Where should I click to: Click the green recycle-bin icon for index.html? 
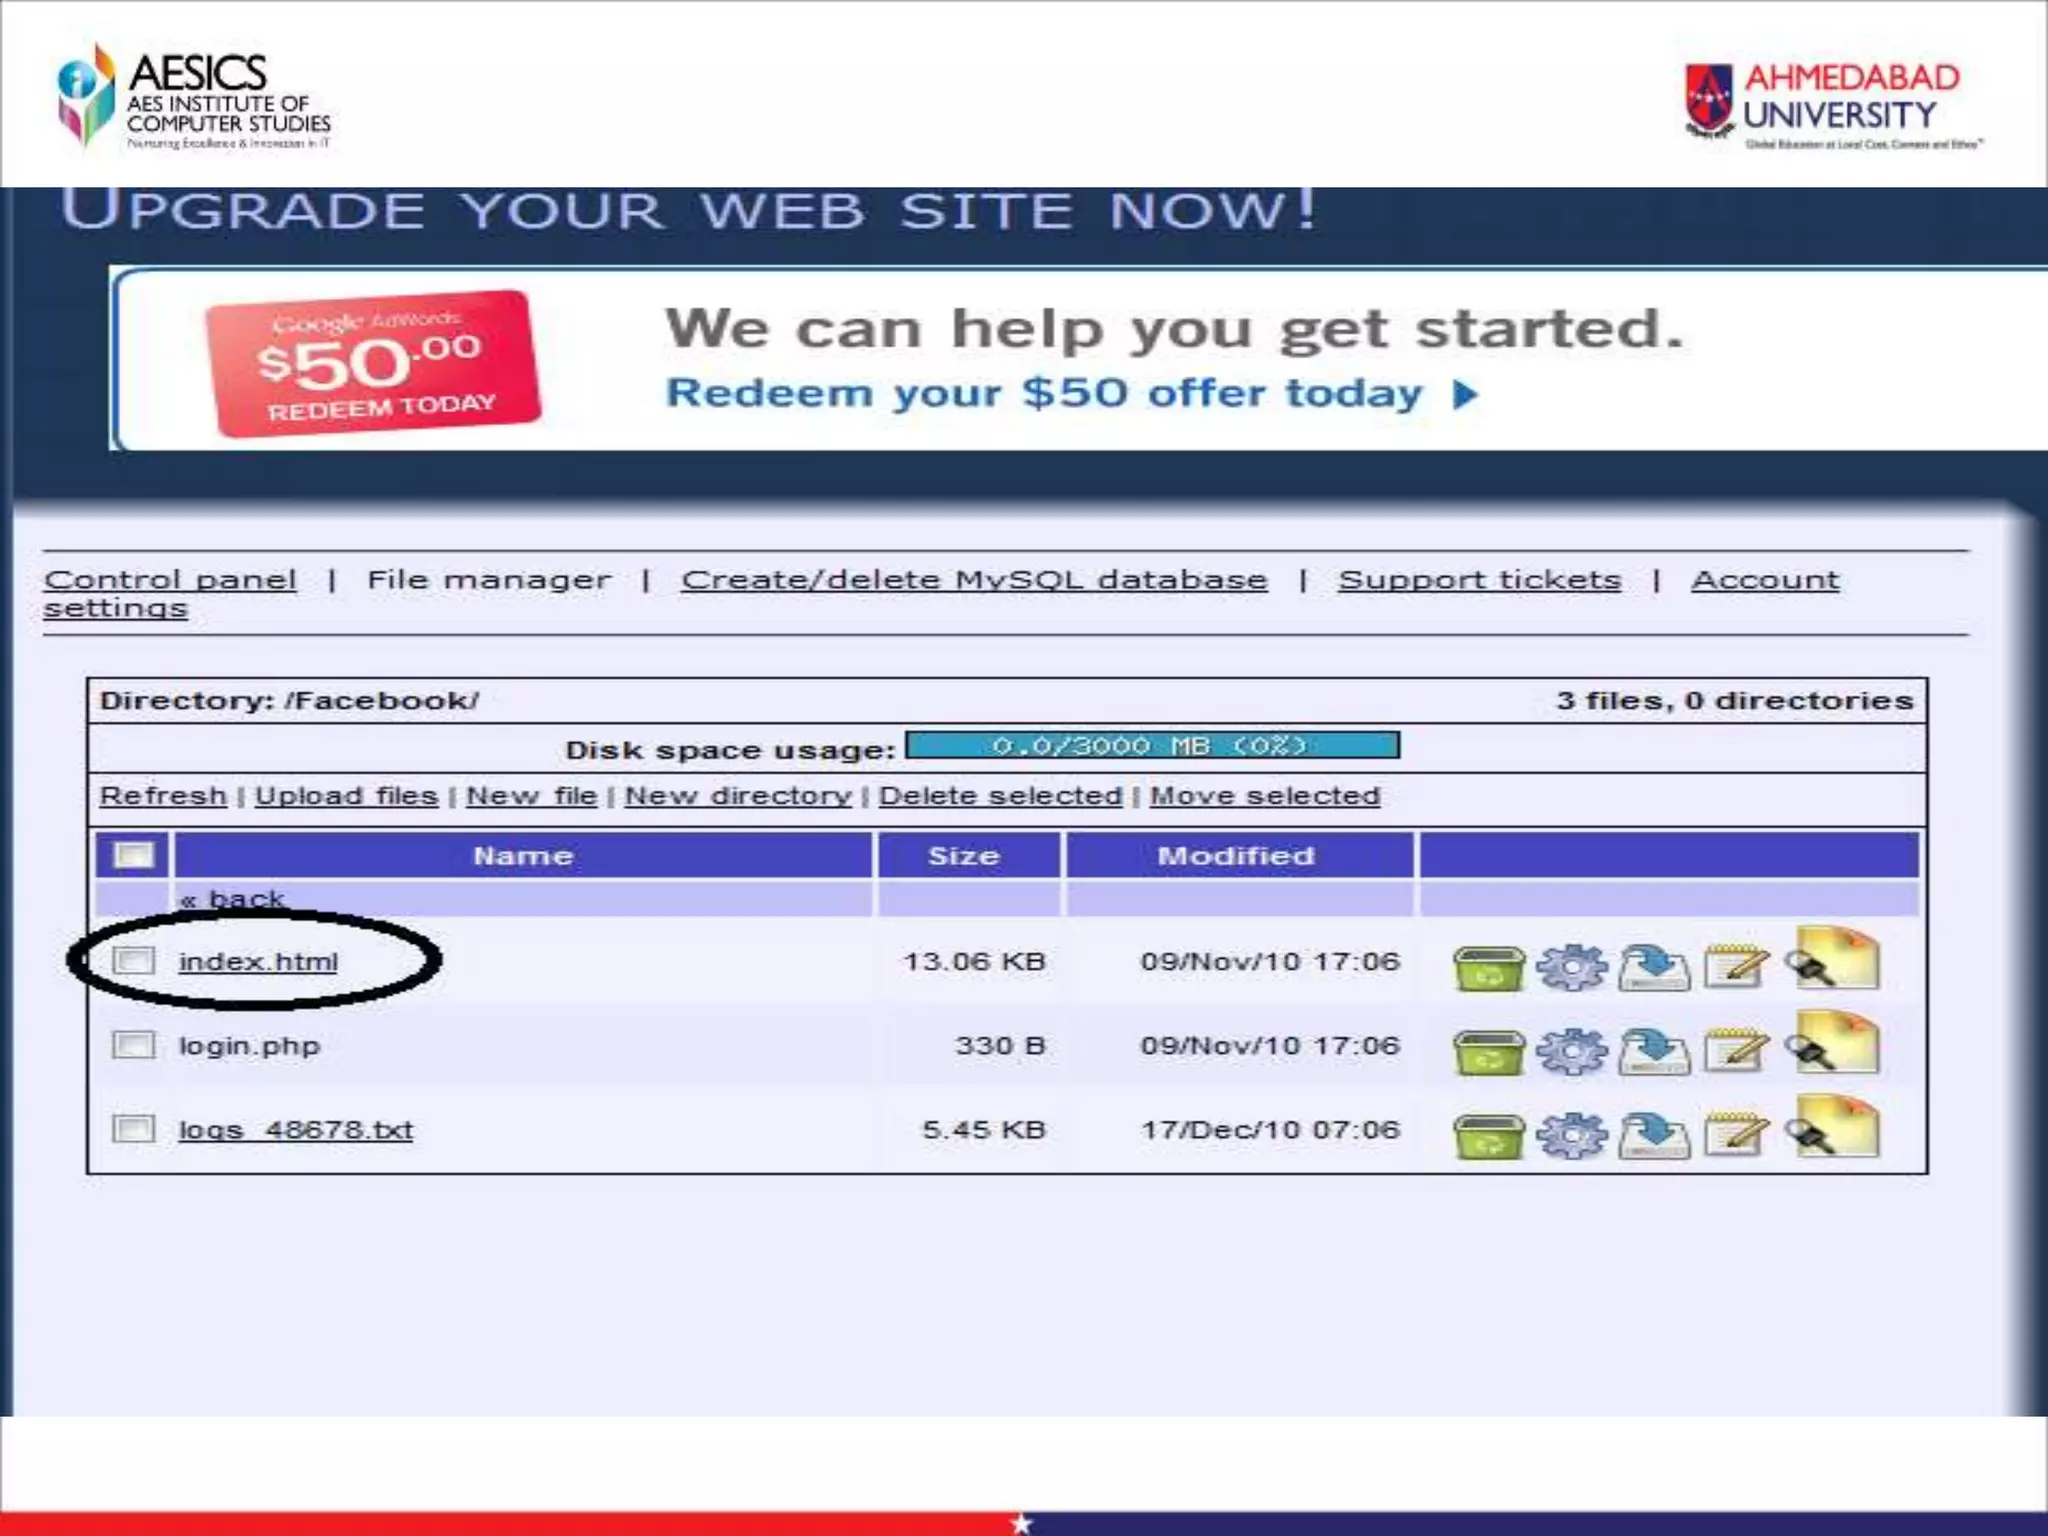1488,967
